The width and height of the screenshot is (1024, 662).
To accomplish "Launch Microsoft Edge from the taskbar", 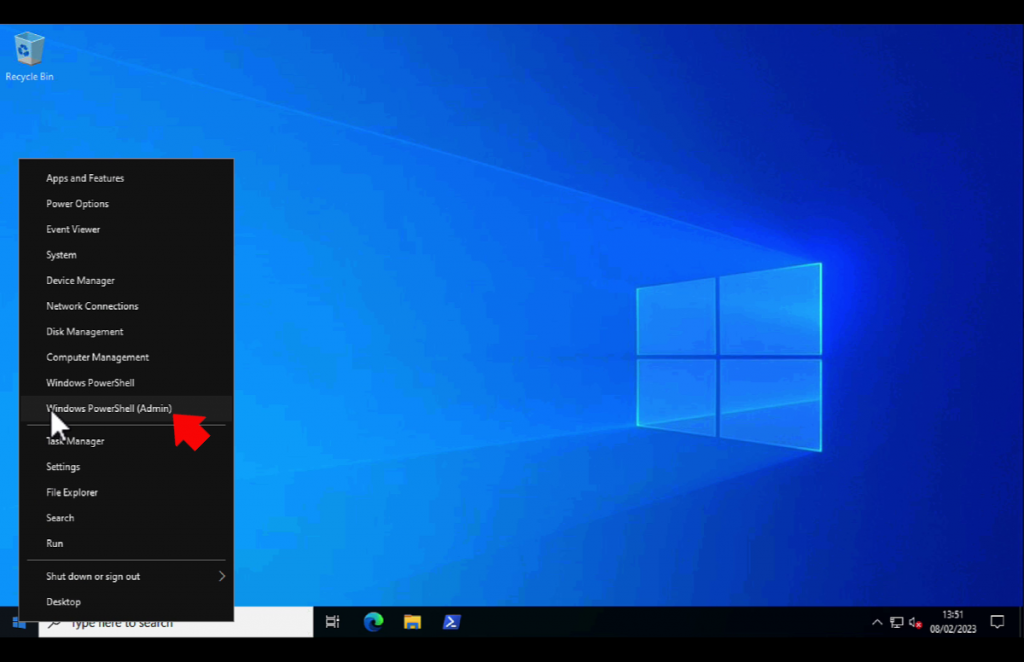I will [x=372, y=621].
